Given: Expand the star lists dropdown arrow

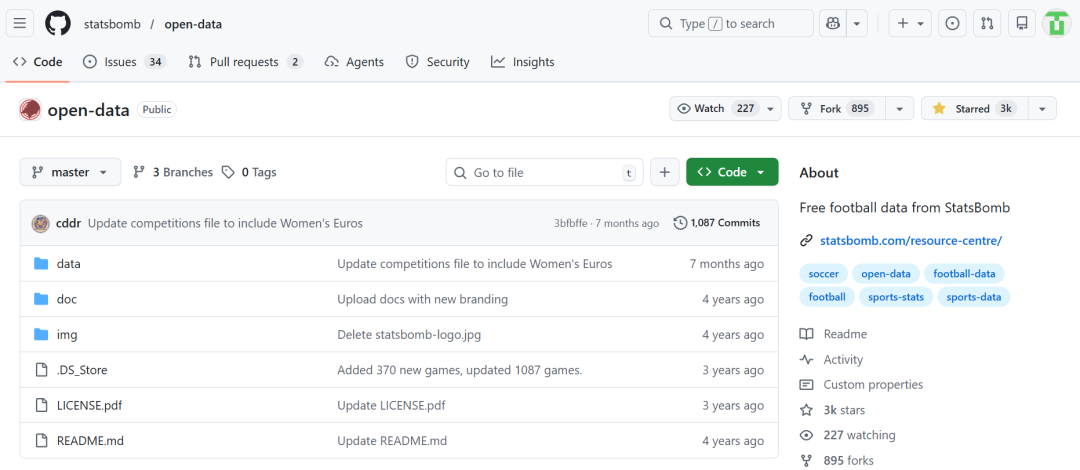Looking at the screenshot, I should pos(1042,109).
